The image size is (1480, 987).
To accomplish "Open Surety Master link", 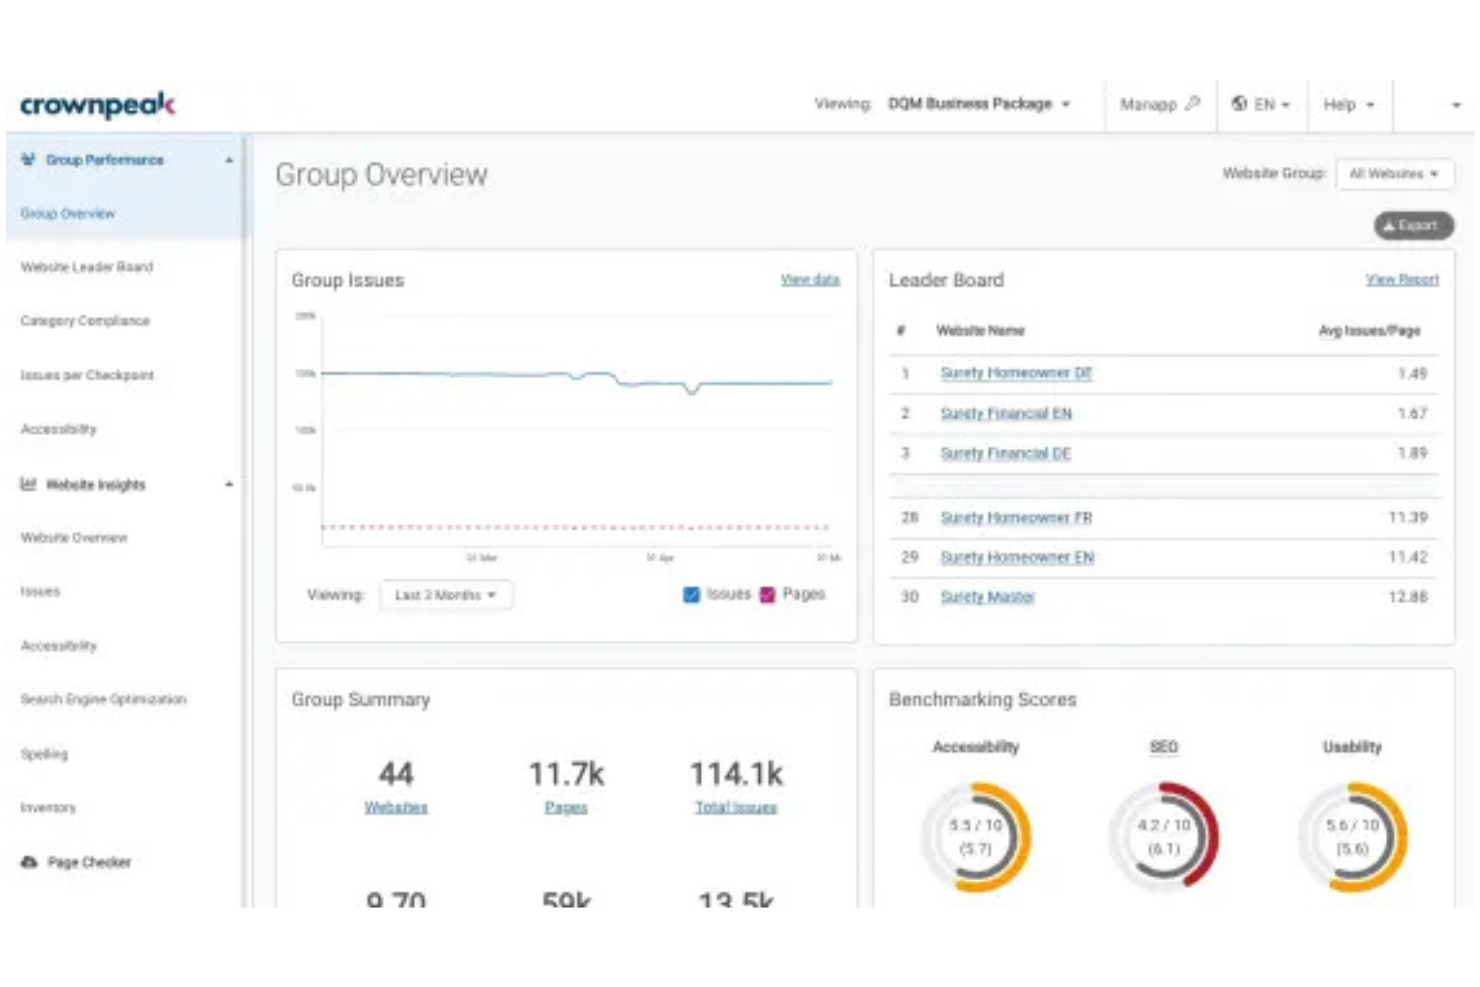I will pyautogui.click(x=987, y=597).
